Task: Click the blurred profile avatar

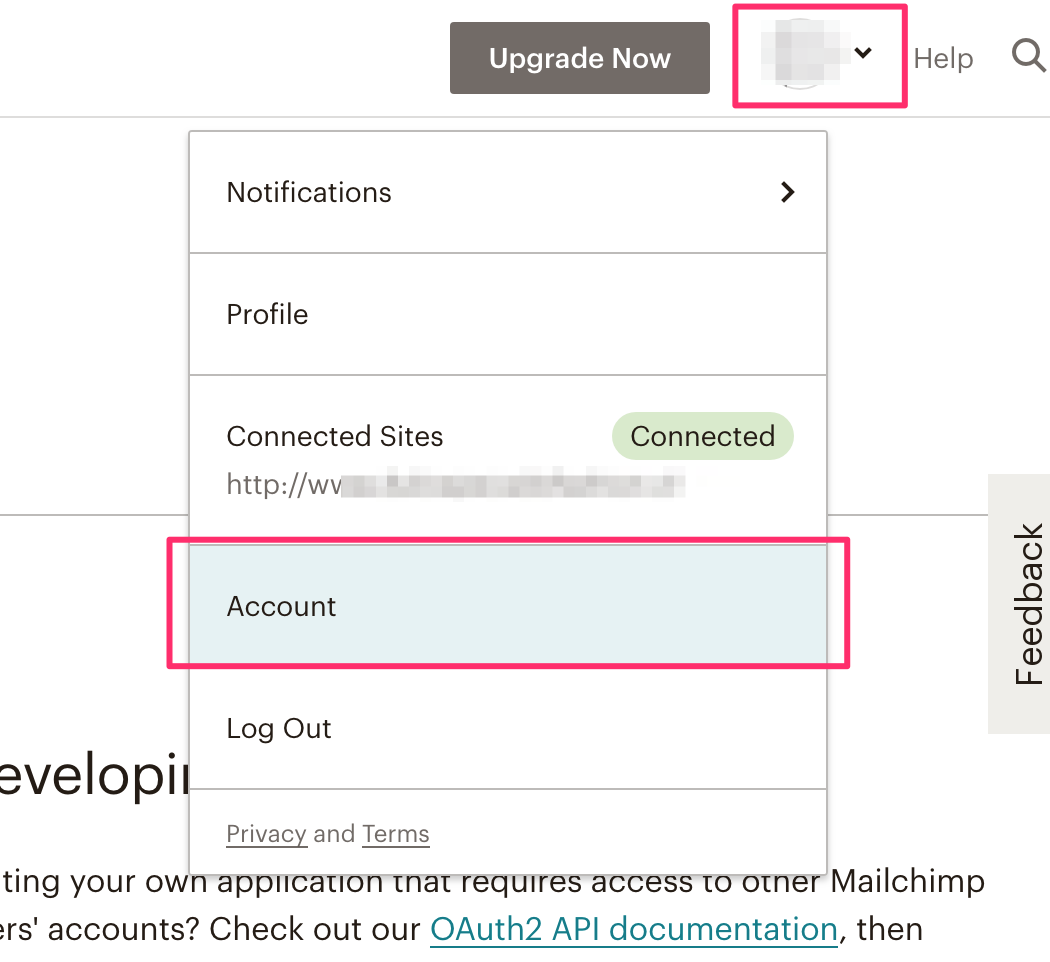Action: click(801, 54)
